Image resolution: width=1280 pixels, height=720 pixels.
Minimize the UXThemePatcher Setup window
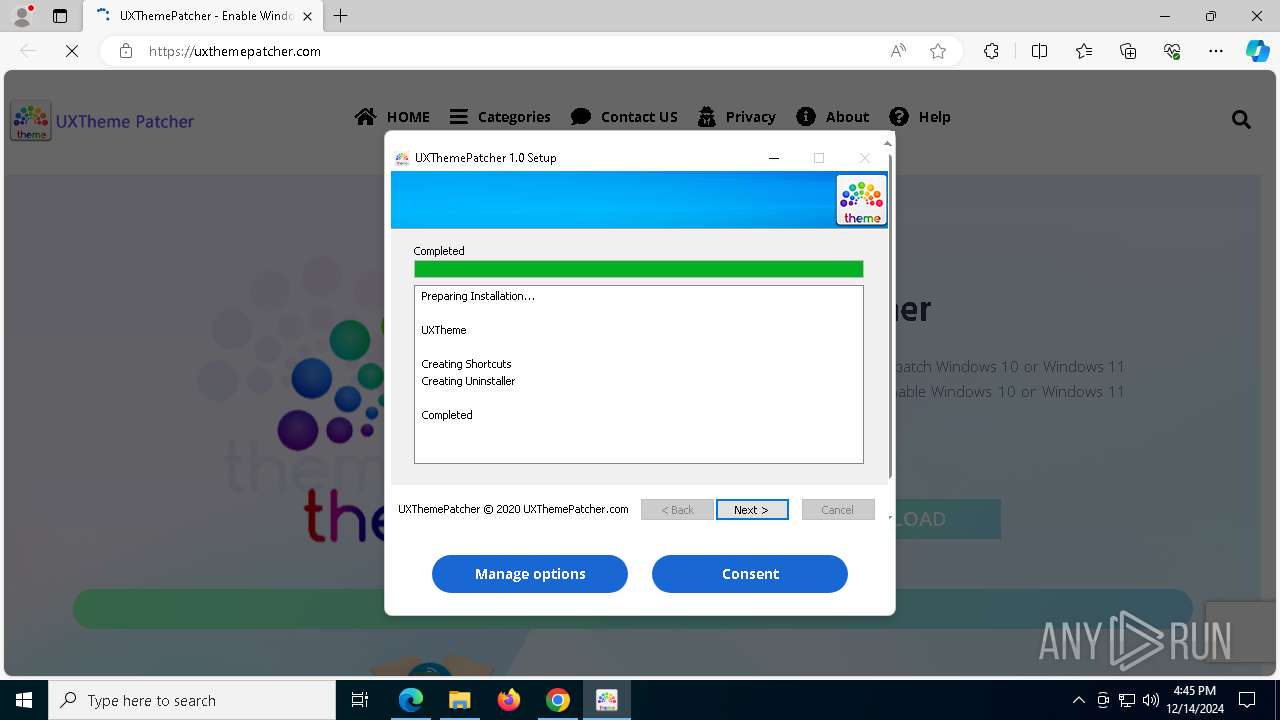[x=774, y=158]
